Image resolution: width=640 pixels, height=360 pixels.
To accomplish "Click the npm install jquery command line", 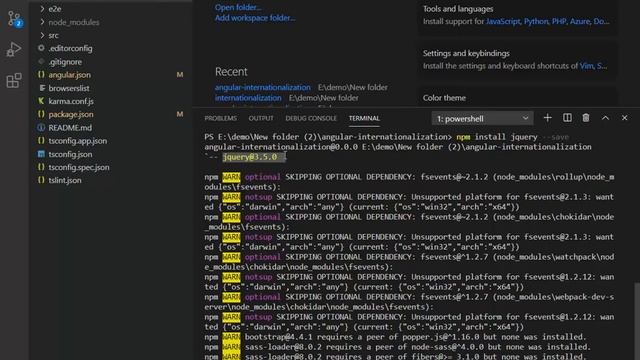I will [497, 137].
